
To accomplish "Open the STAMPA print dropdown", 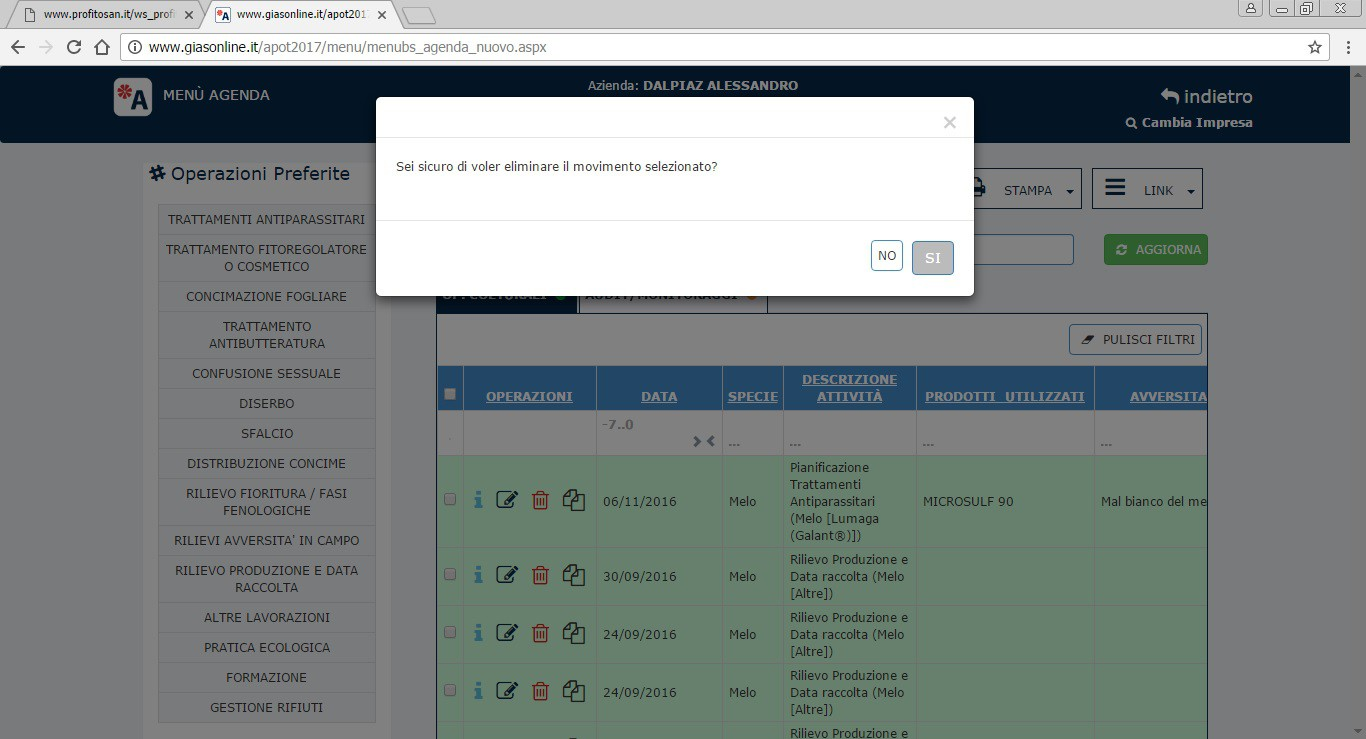I will 1026,189.
